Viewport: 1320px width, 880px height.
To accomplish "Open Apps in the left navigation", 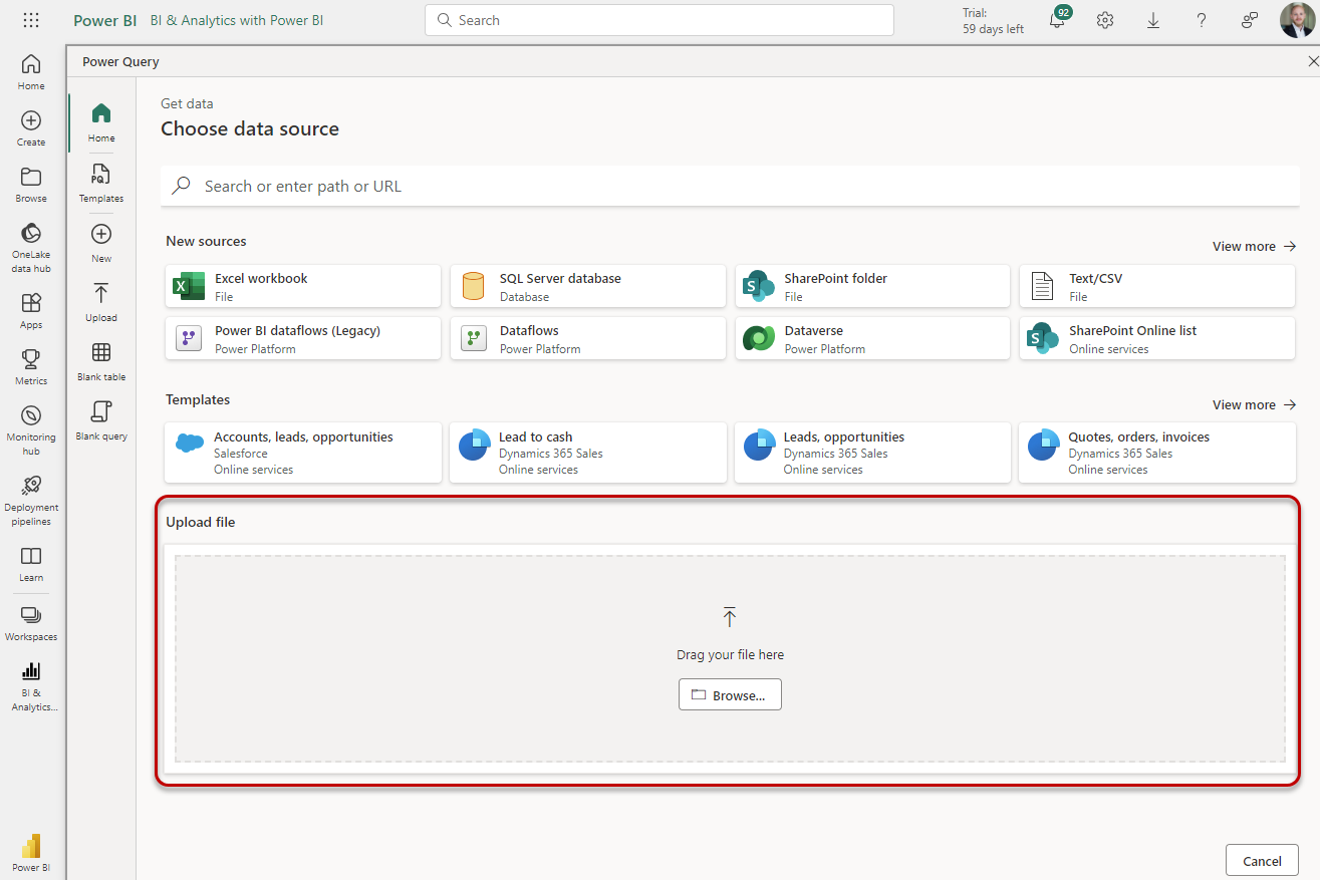I will click(x=31, y=311).
